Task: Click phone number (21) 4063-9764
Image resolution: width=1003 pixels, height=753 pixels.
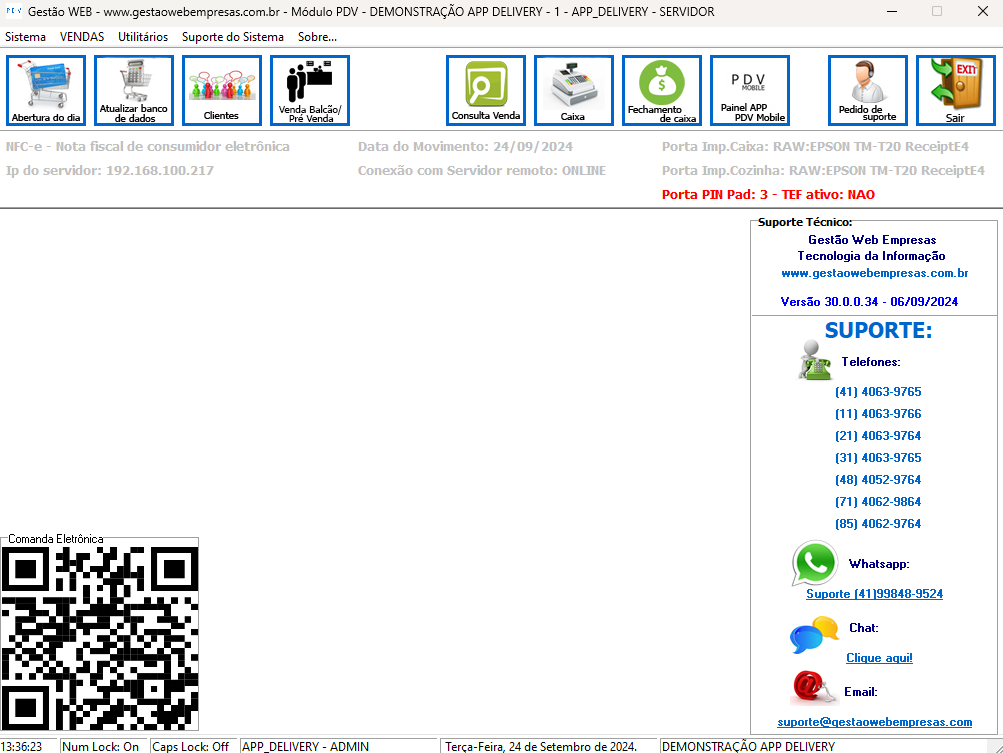Action: pos(878,436)
